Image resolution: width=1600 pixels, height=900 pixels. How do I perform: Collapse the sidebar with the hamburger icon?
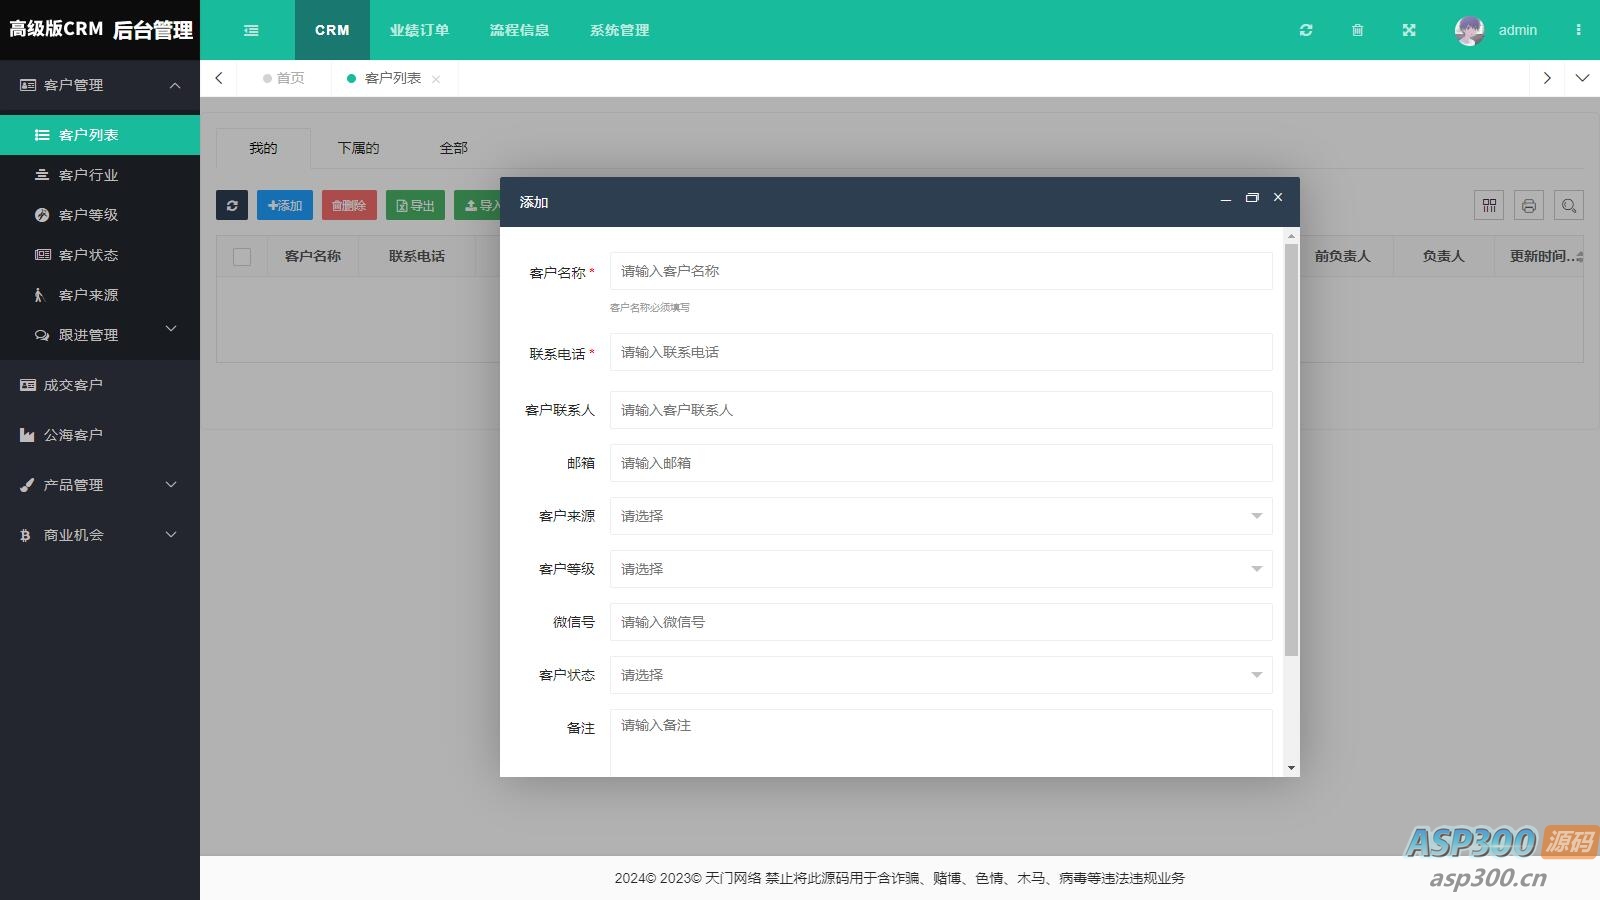pyautogui.click(x=251, y=30)
